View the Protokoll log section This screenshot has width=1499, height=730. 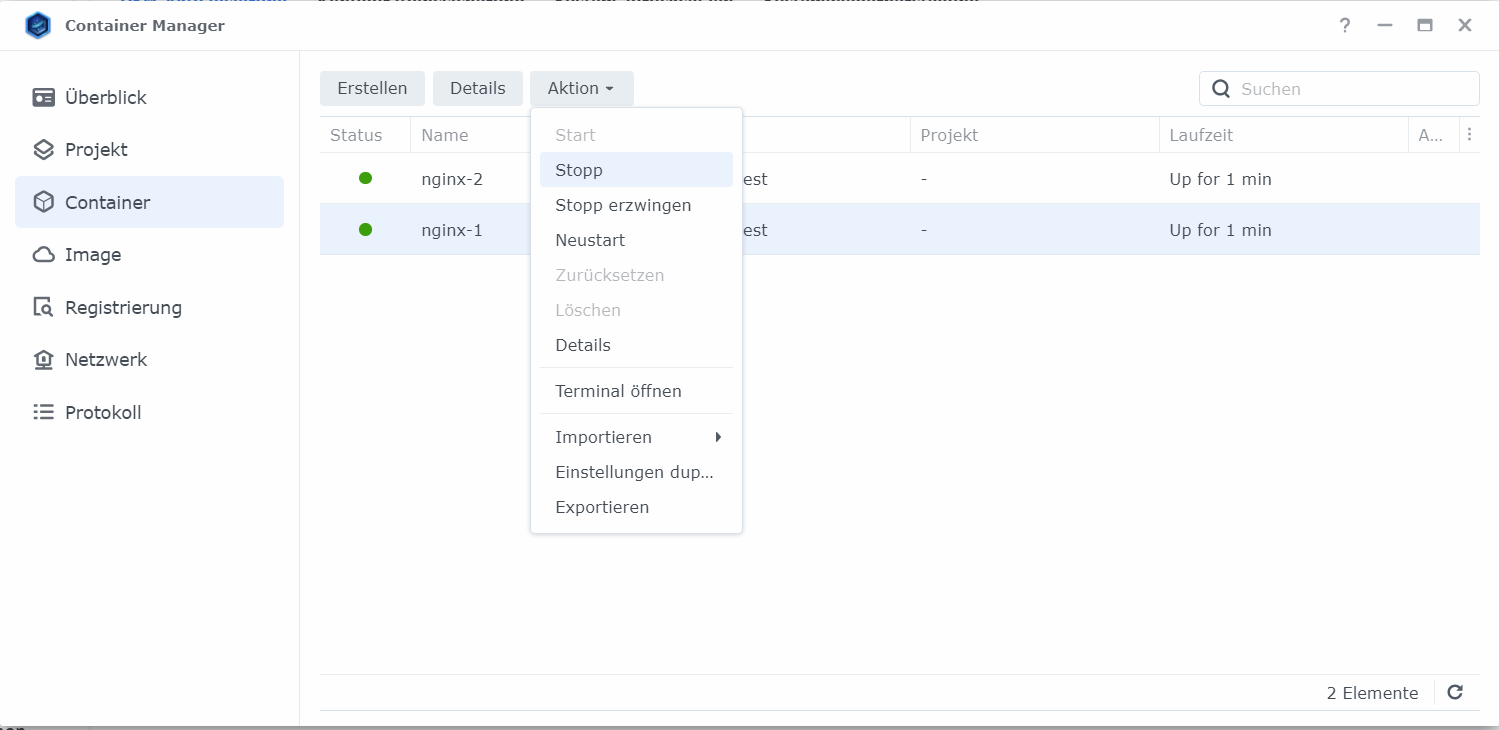point(100,411)
